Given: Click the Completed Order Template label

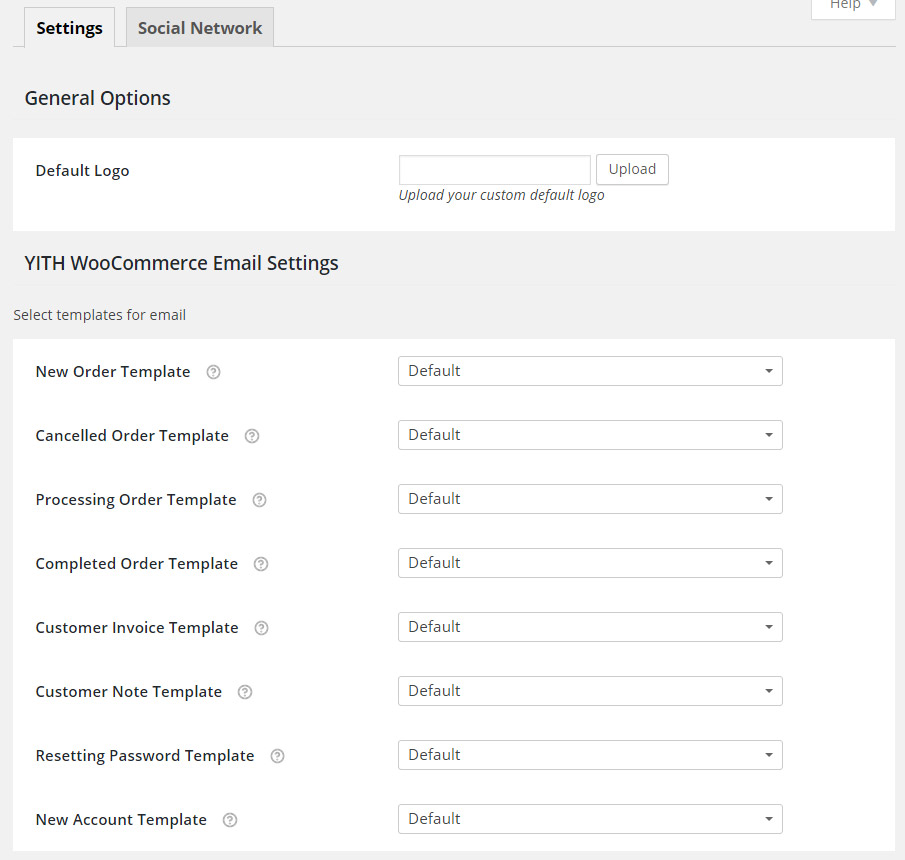Looking at the screenshot, I should pyautogui.click(x=137, y=564).
